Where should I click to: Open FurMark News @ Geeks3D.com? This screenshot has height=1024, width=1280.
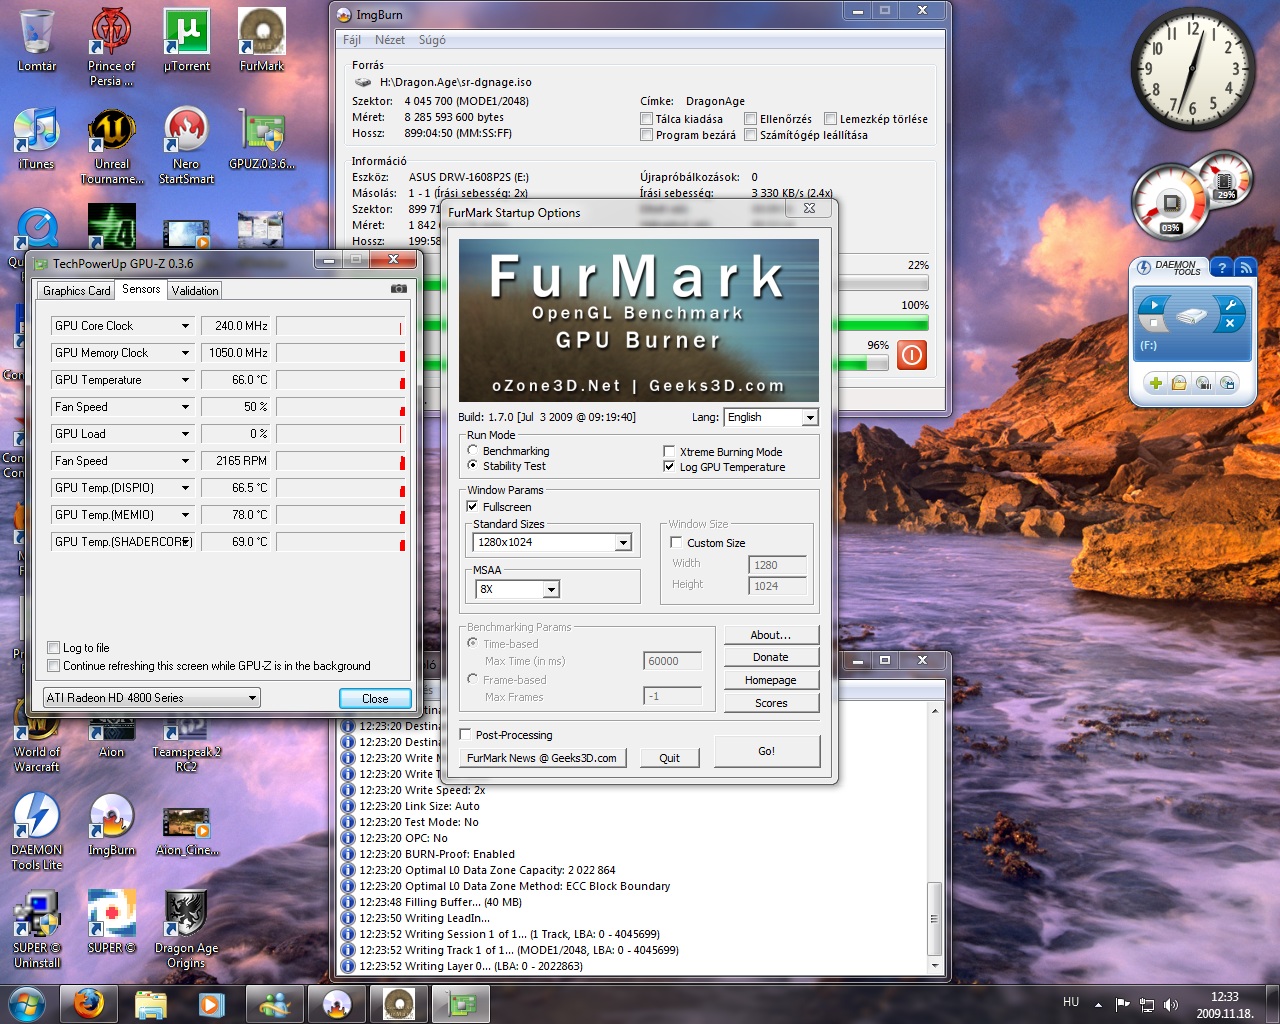click(x=542, y=758)
